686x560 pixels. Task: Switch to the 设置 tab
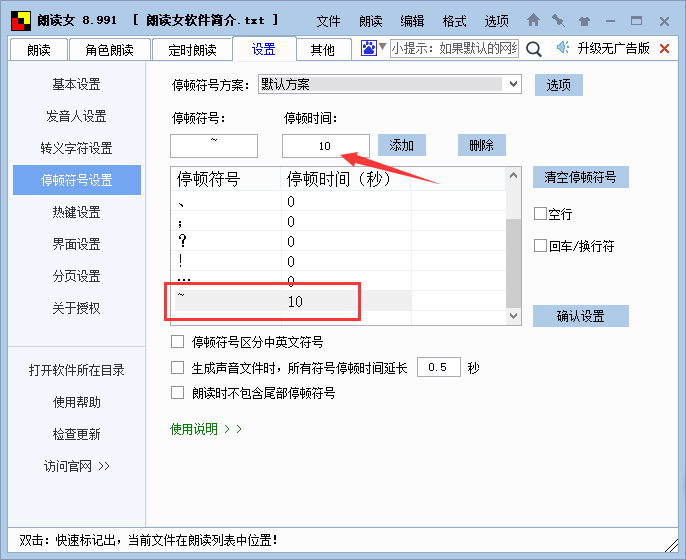click(x=264, y=49)
